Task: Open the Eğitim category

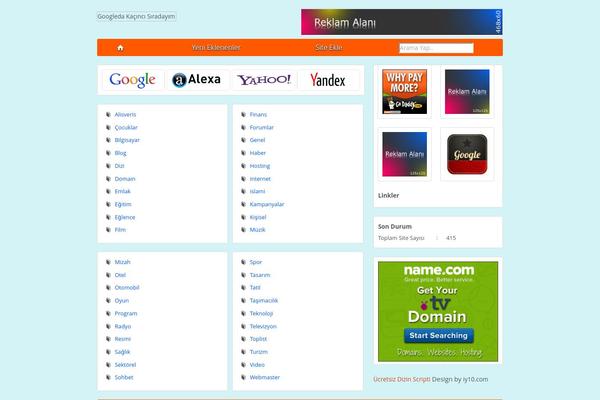Action: [123, 204]
